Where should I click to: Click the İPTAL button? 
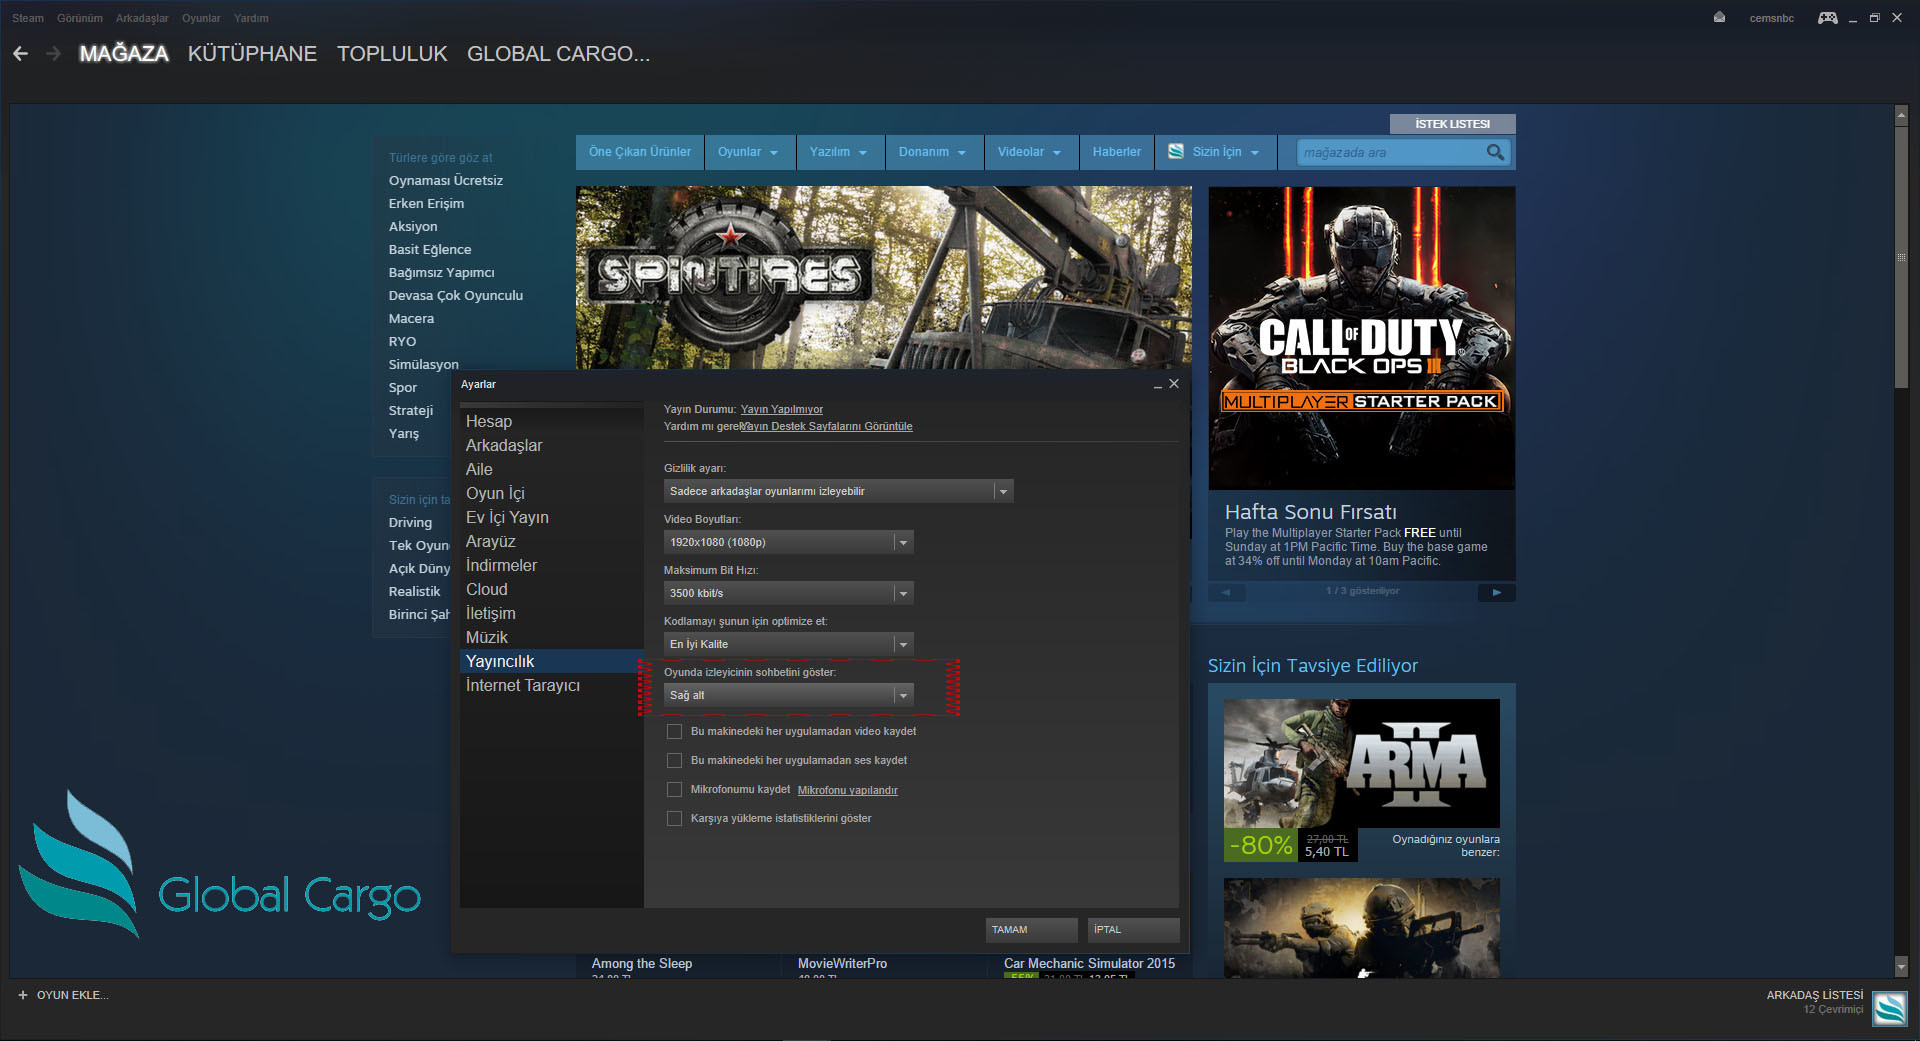(x=1133, y=930)
